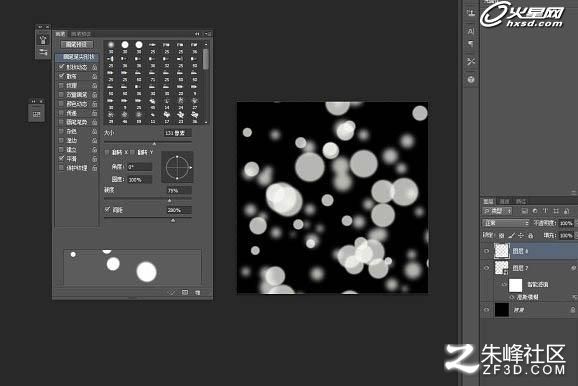Select the 画笔笔尖形状 brush tip shape entry

click(x=77, y=57)
